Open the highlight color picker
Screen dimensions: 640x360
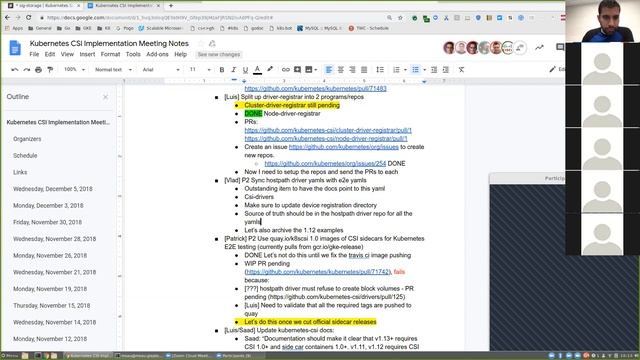[270, 70]
